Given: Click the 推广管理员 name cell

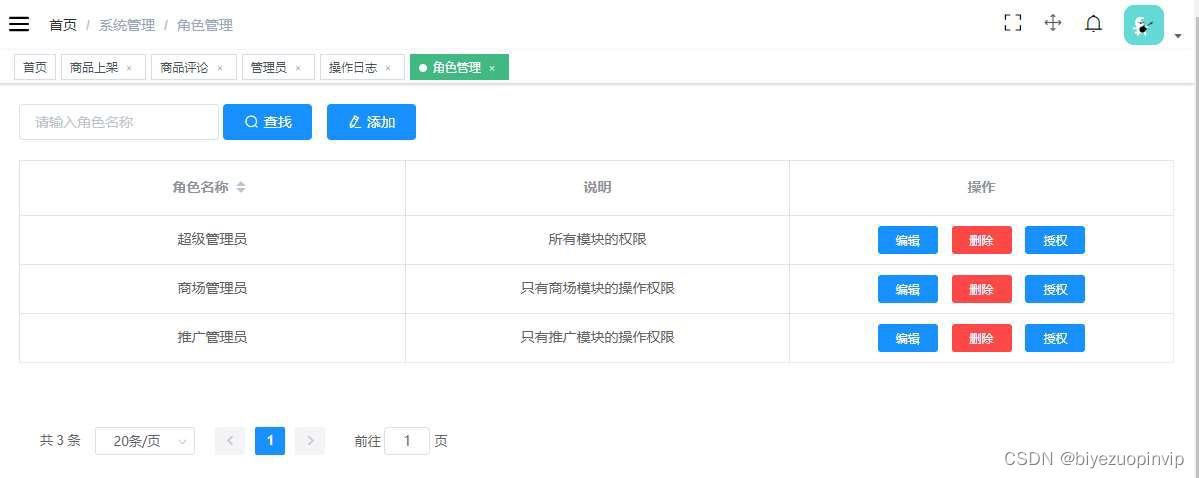Looking at the screenshot, I should (213, 338).
